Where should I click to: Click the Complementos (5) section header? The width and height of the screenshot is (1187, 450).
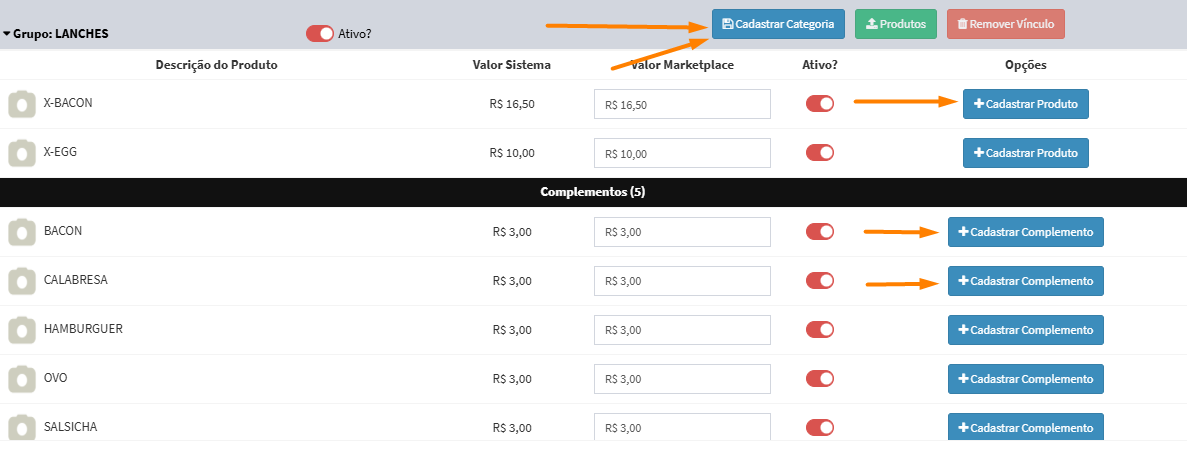(x=593, y=192)
